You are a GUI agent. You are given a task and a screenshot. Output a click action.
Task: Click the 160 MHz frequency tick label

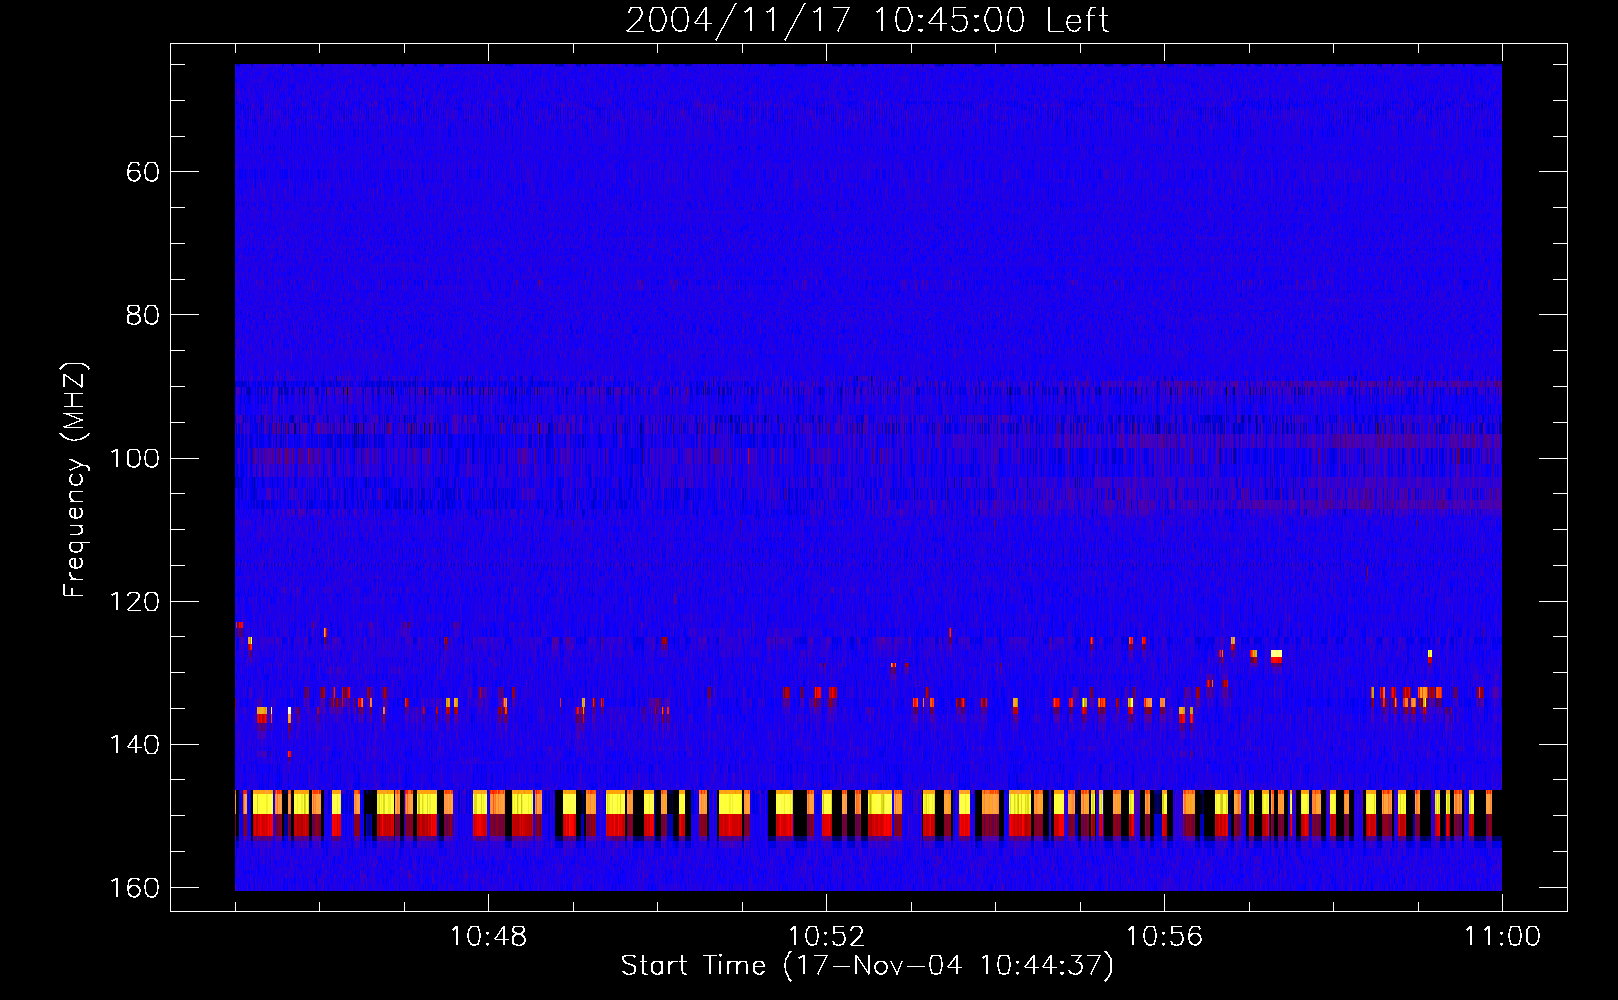point(133,888)
